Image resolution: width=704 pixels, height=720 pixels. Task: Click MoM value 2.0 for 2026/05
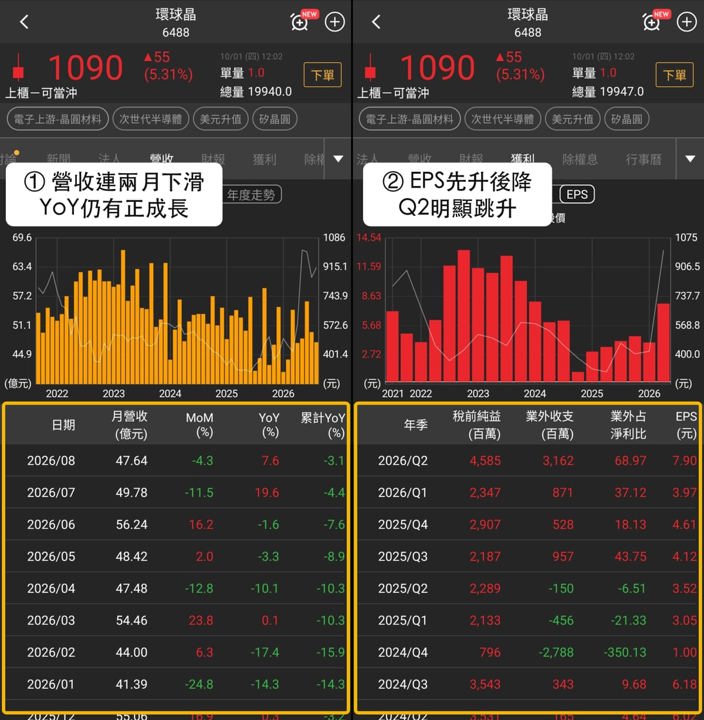pyautogui.click(x=204, y=557)
